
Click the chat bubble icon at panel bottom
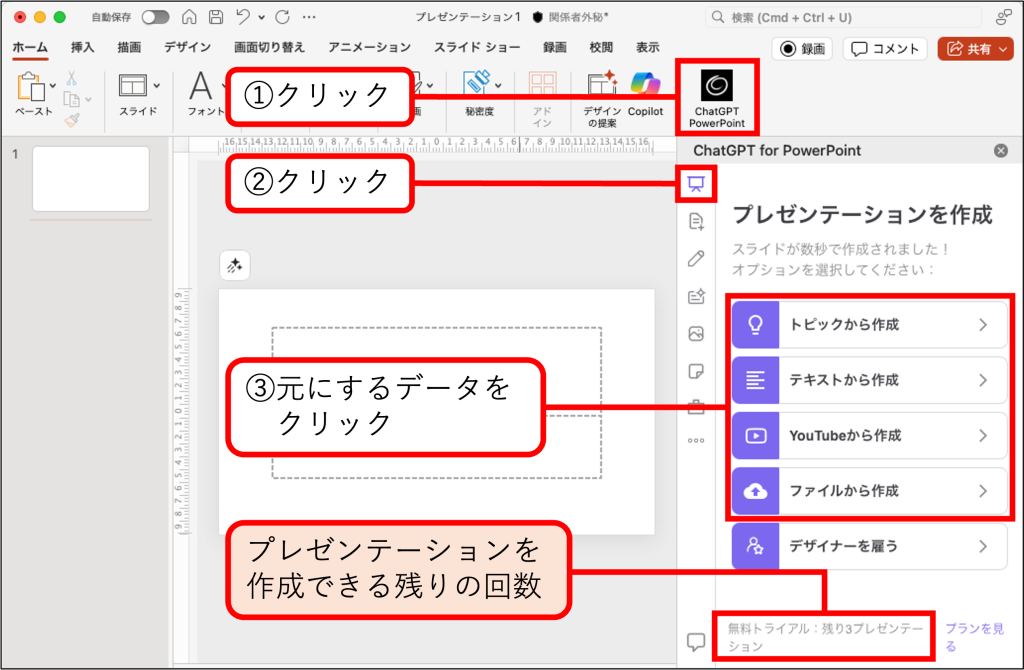coord(696,640)
